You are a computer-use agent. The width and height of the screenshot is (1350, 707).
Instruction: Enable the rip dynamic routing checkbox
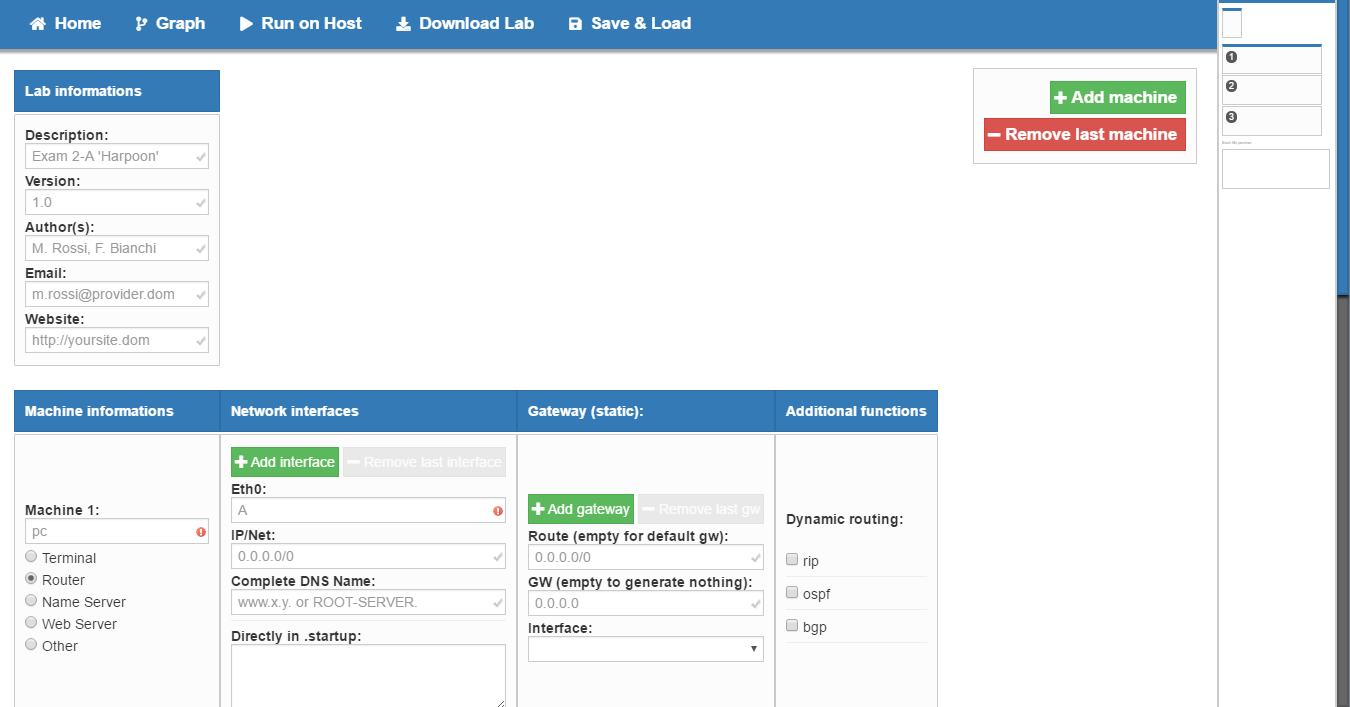click(x=792, y=560)
